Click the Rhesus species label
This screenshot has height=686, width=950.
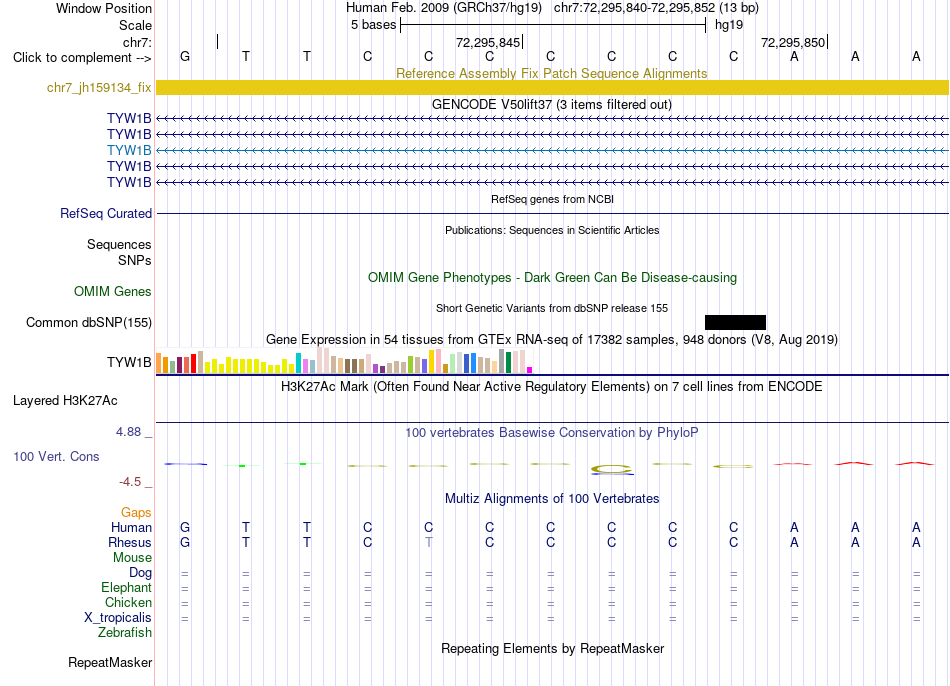coord(130,542)
